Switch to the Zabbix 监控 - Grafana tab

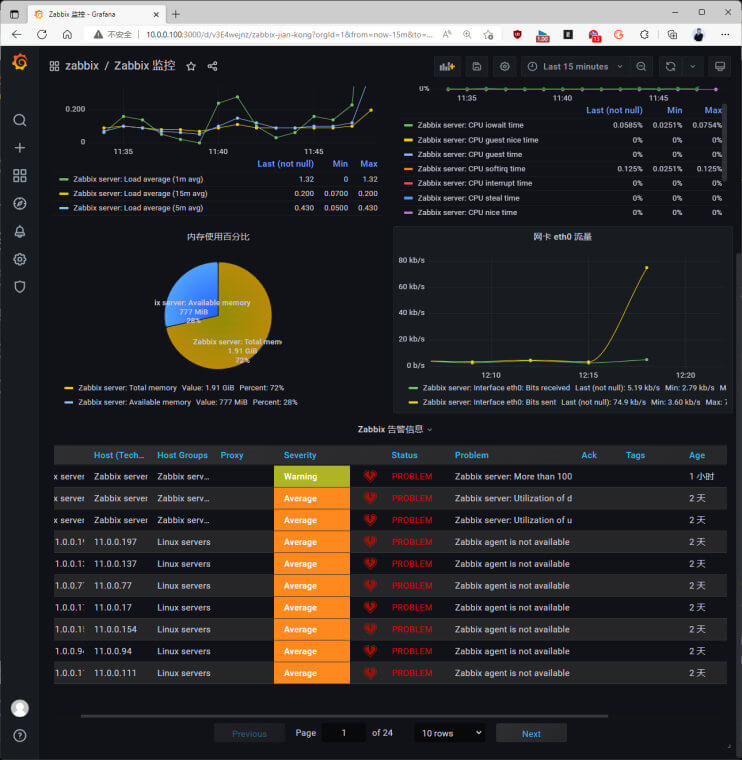[96, 15]
